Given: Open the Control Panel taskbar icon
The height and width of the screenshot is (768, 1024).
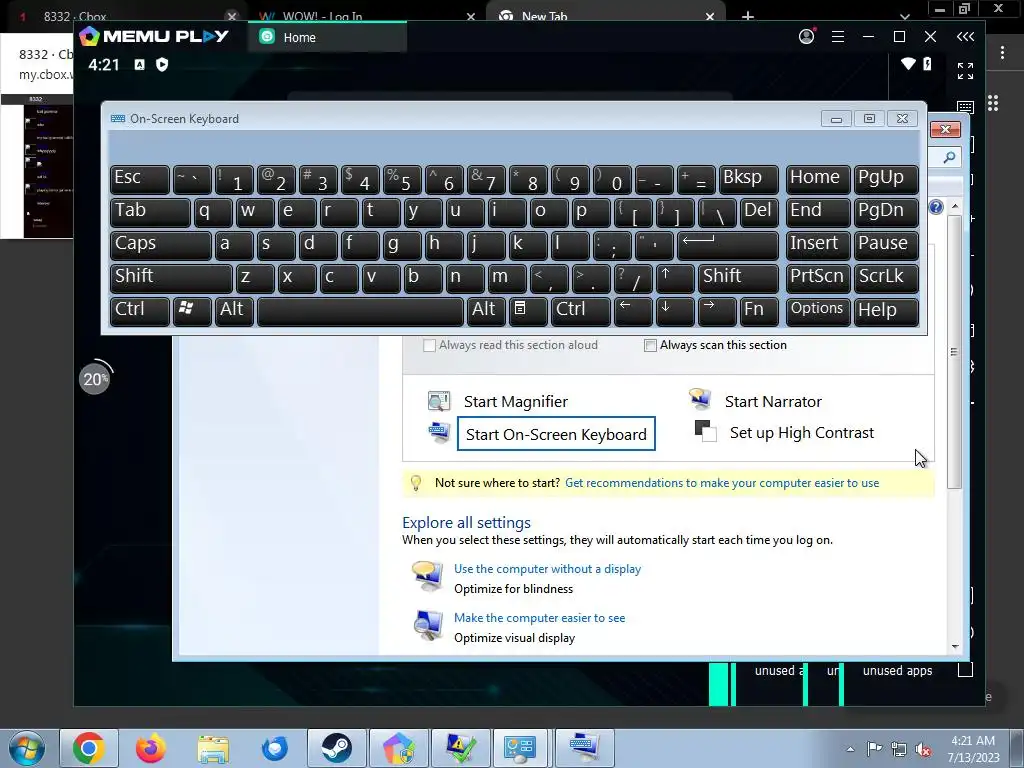Looking at the screenshot, I should pos(522,748).
